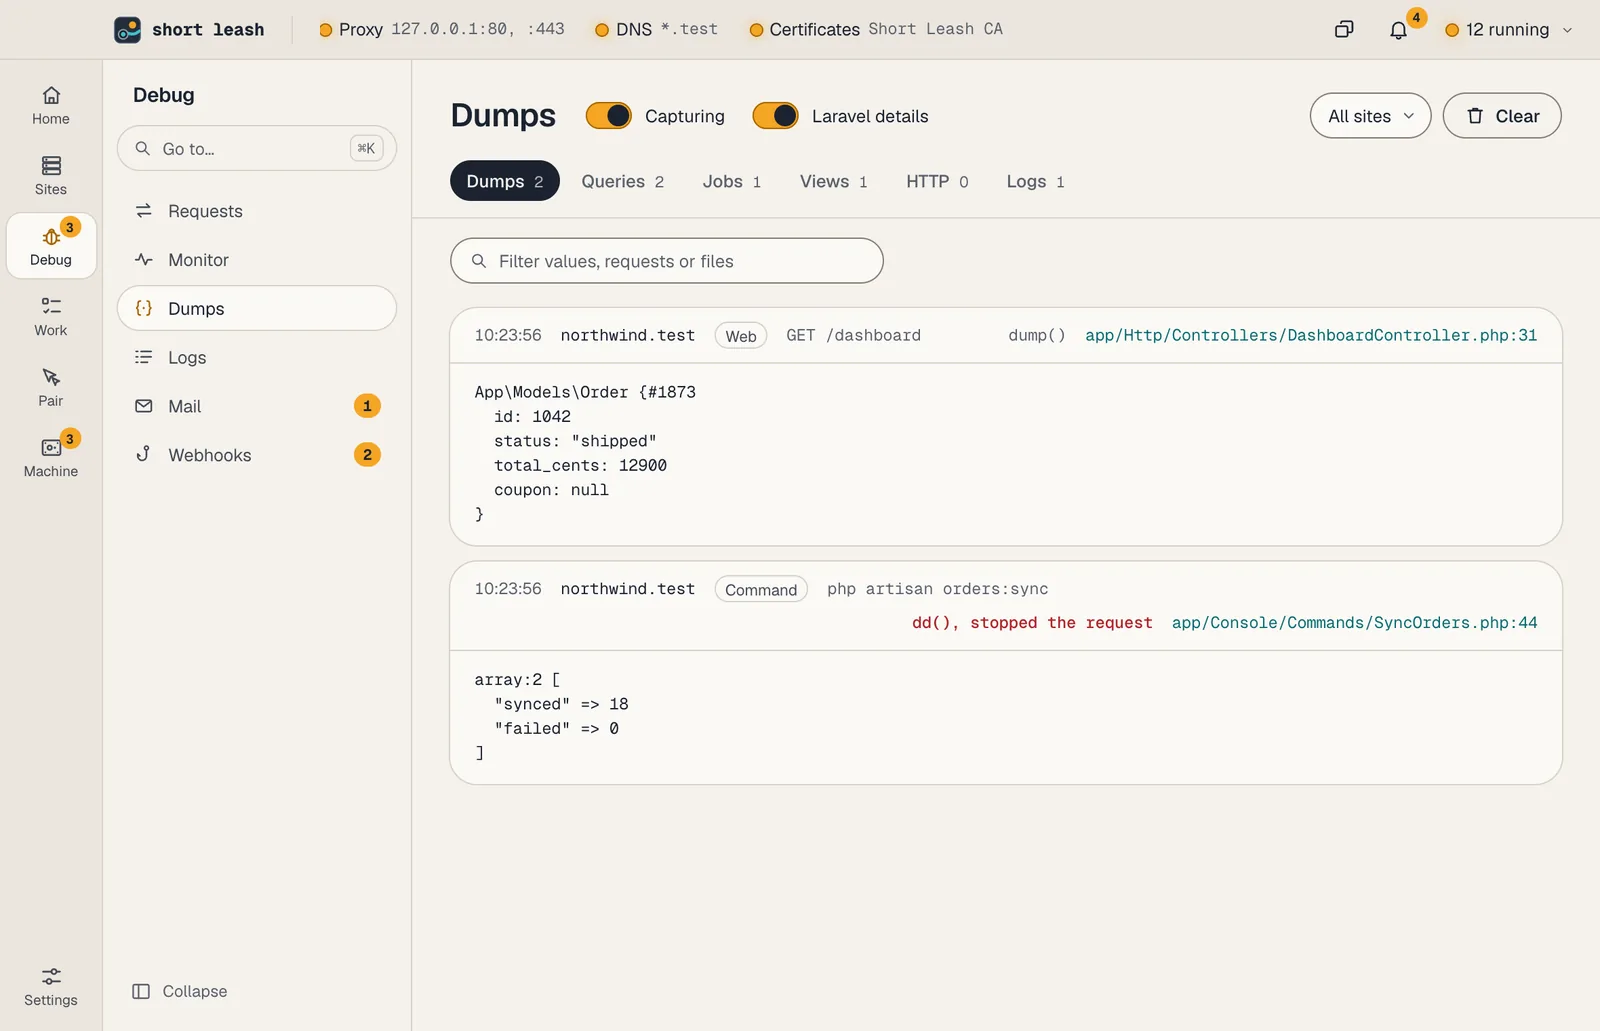Image resolution: width=1600 pixels, height=1031 pixels.
Task: Select the Dumps 2 tab pill
Action: [505, 181]
